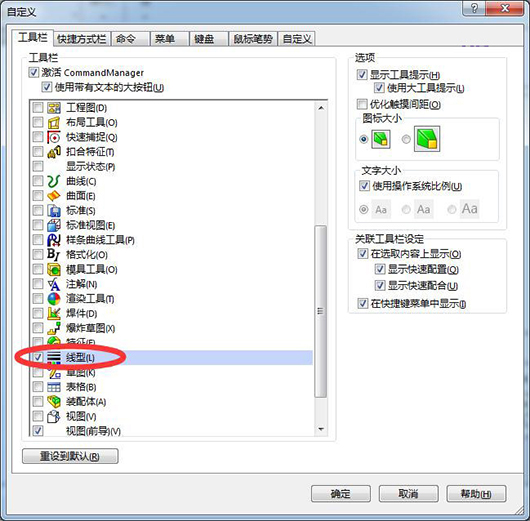Image resolution: width=530 pixels, height=521 pixels.
Task: Select the large icon size option
Action: pos(407,139)
